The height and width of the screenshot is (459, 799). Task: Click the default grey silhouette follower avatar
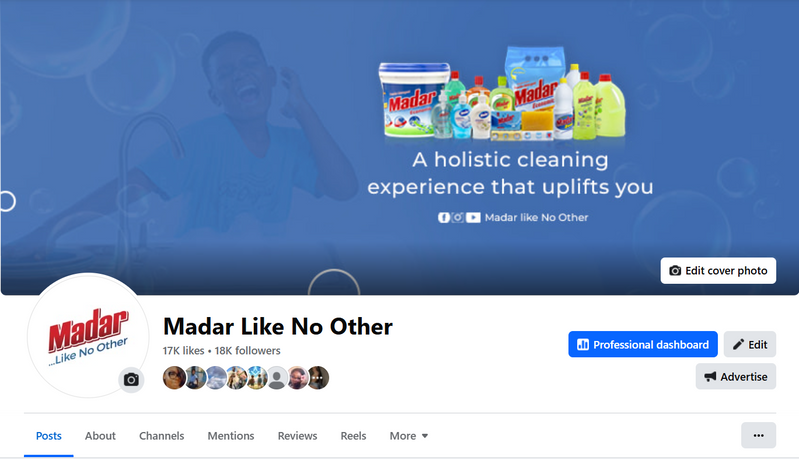pyautogui.click(x=277, y=377)
